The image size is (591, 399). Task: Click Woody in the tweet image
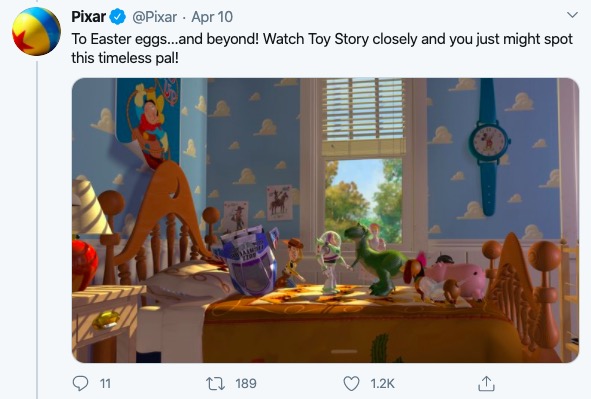tap(291, 263)
